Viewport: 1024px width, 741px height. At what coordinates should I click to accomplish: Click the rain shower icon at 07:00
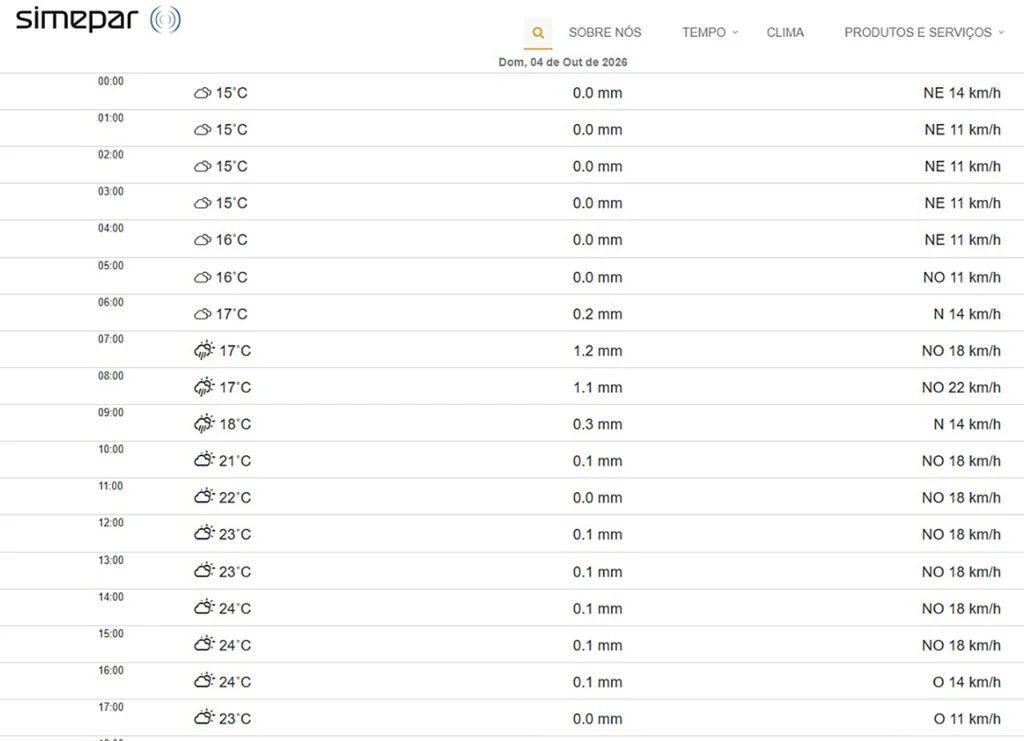[204, 350]
